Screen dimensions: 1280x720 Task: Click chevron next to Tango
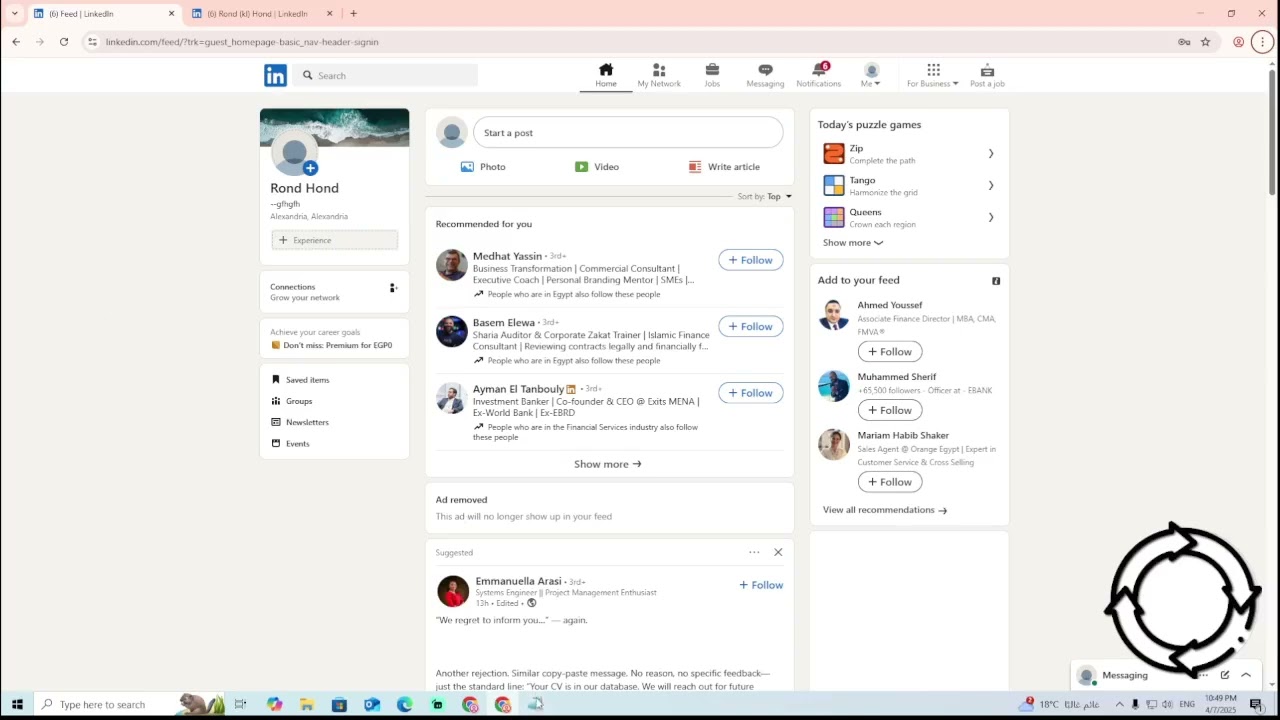[991, 186]
